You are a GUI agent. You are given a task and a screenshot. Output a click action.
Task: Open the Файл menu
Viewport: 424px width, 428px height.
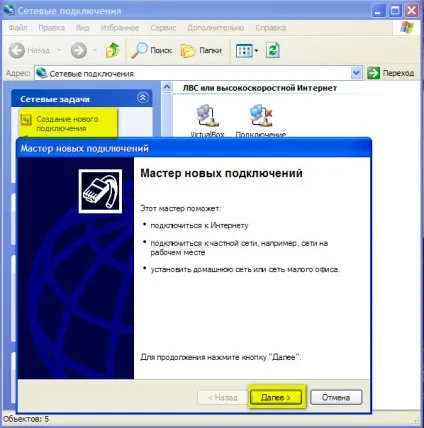click(x=18, y=28)
